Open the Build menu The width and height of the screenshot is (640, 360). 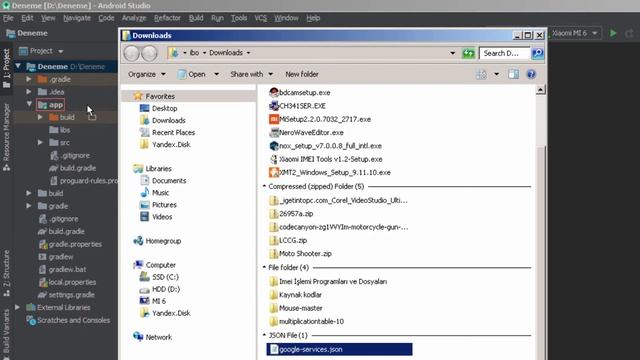(x=196, y=18)
